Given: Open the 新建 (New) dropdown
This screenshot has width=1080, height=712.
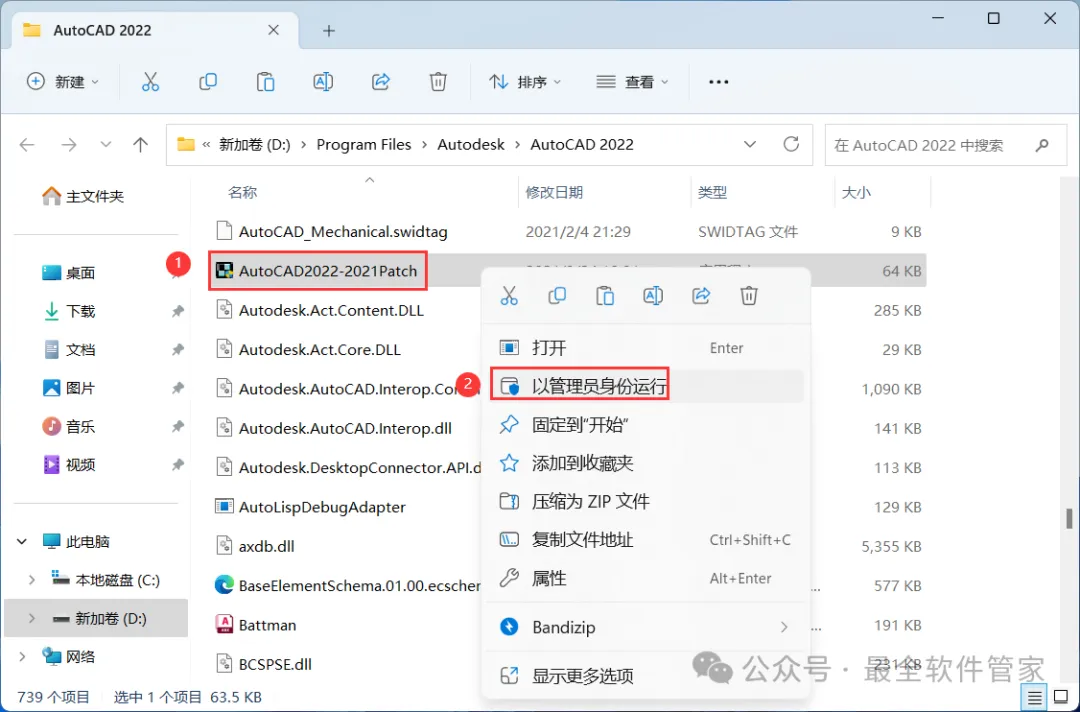Looking at the screenshot, I should [x=63, y=82].
